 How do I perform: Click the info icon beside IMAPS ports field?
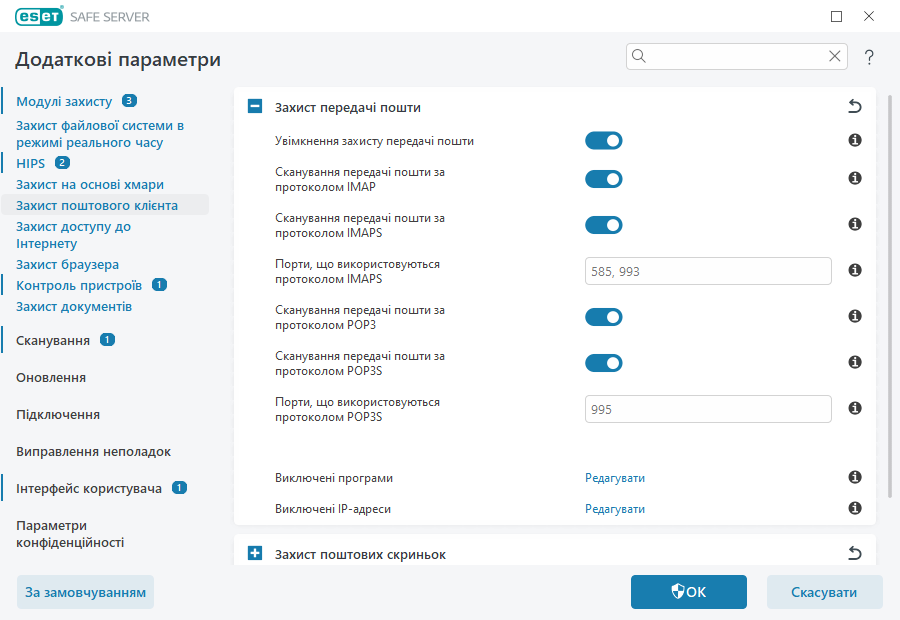click(x=854, y=270)
